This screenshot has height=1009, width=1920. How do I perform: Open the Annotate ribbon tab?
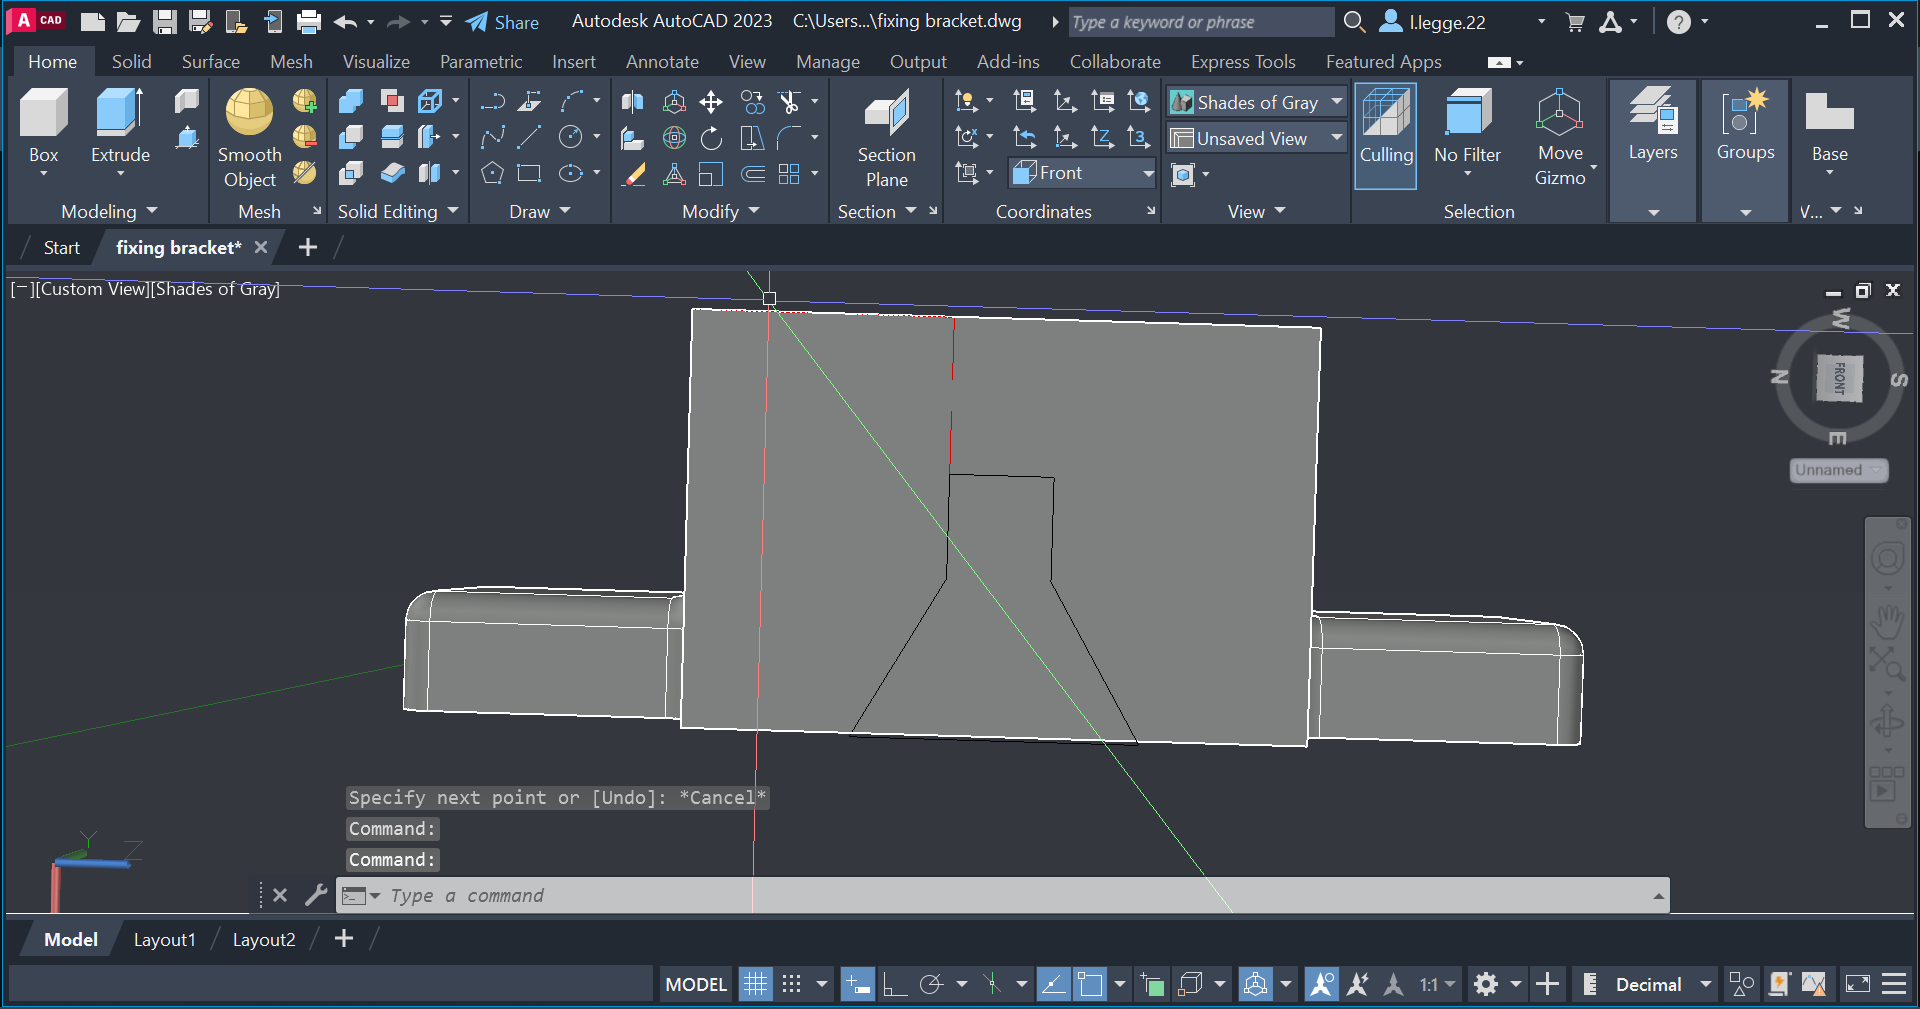pos(662,61)
